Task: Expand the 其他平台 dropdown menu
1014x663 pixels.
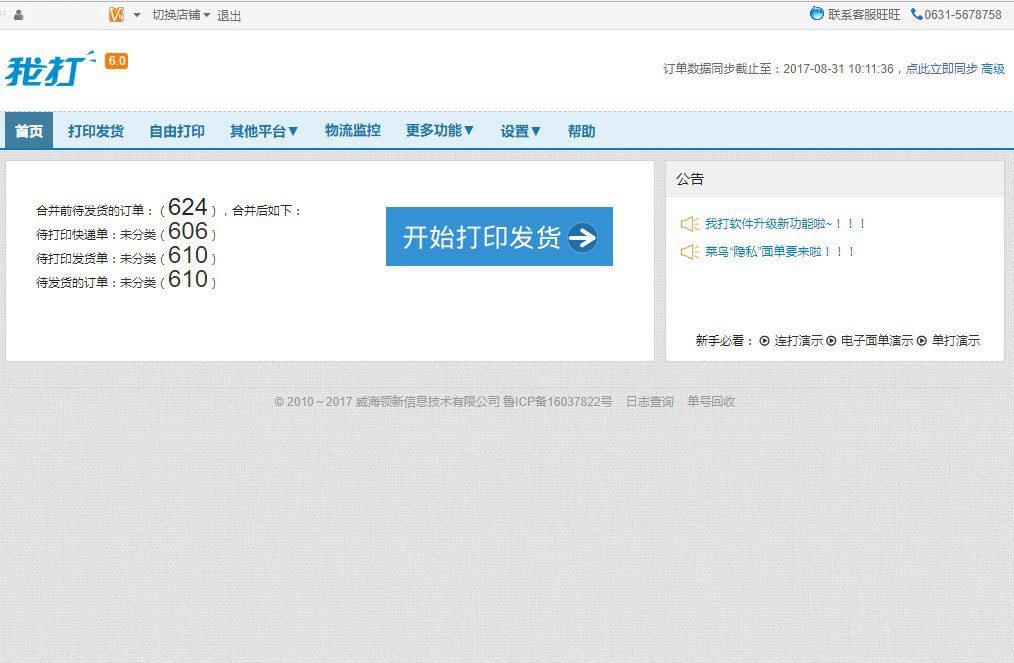Action: tap(264, 130)
